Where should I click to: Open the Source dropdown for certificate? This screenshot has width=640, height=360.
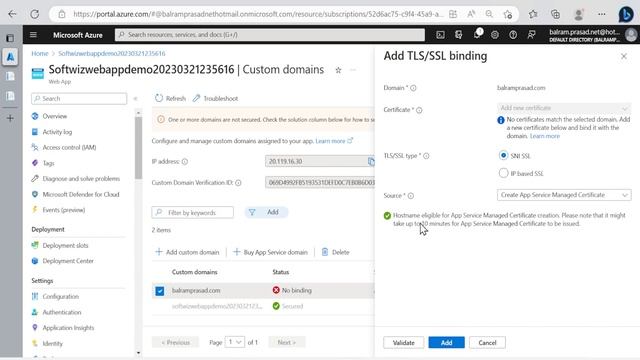pyautogui.click(x=564, y=195)
